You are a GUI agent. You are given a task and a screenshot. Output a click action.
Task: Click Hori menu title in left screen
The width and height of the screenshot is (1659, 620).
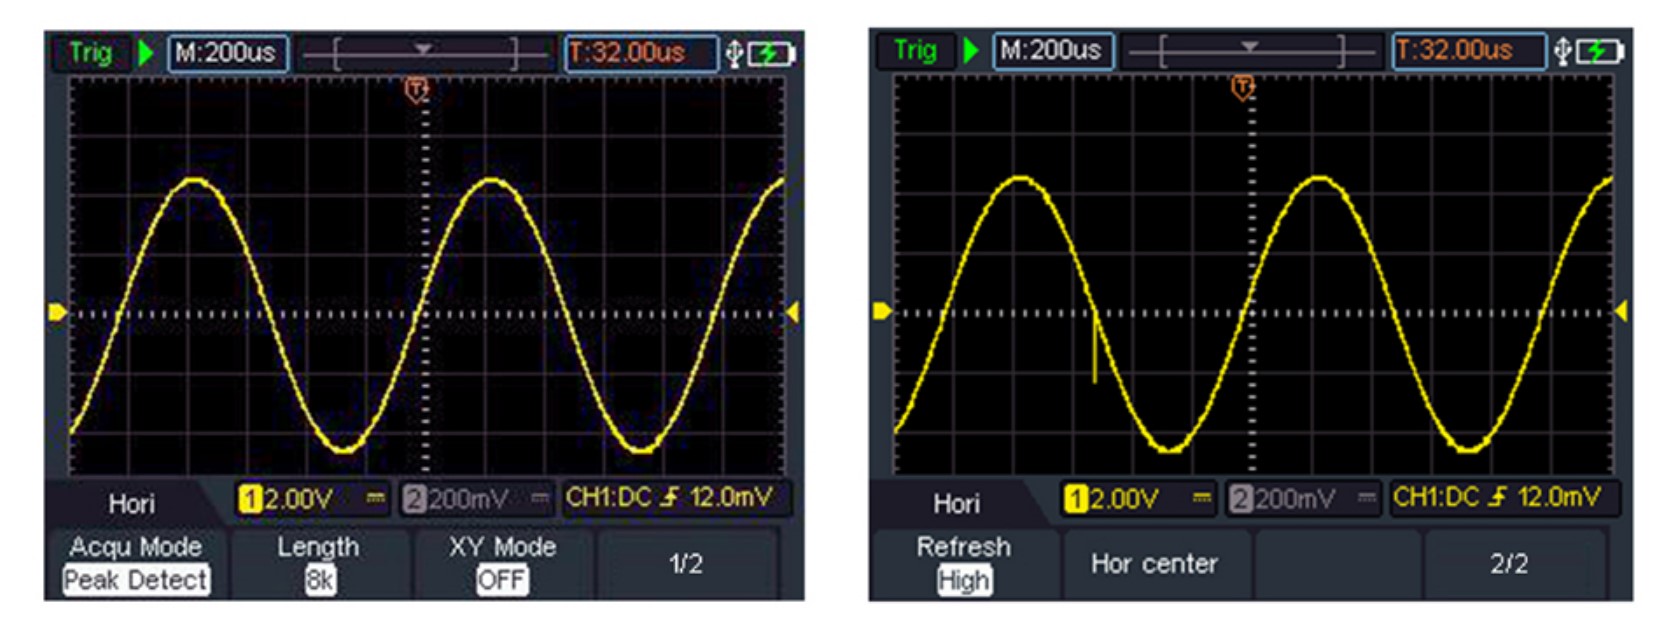point(131,504)
